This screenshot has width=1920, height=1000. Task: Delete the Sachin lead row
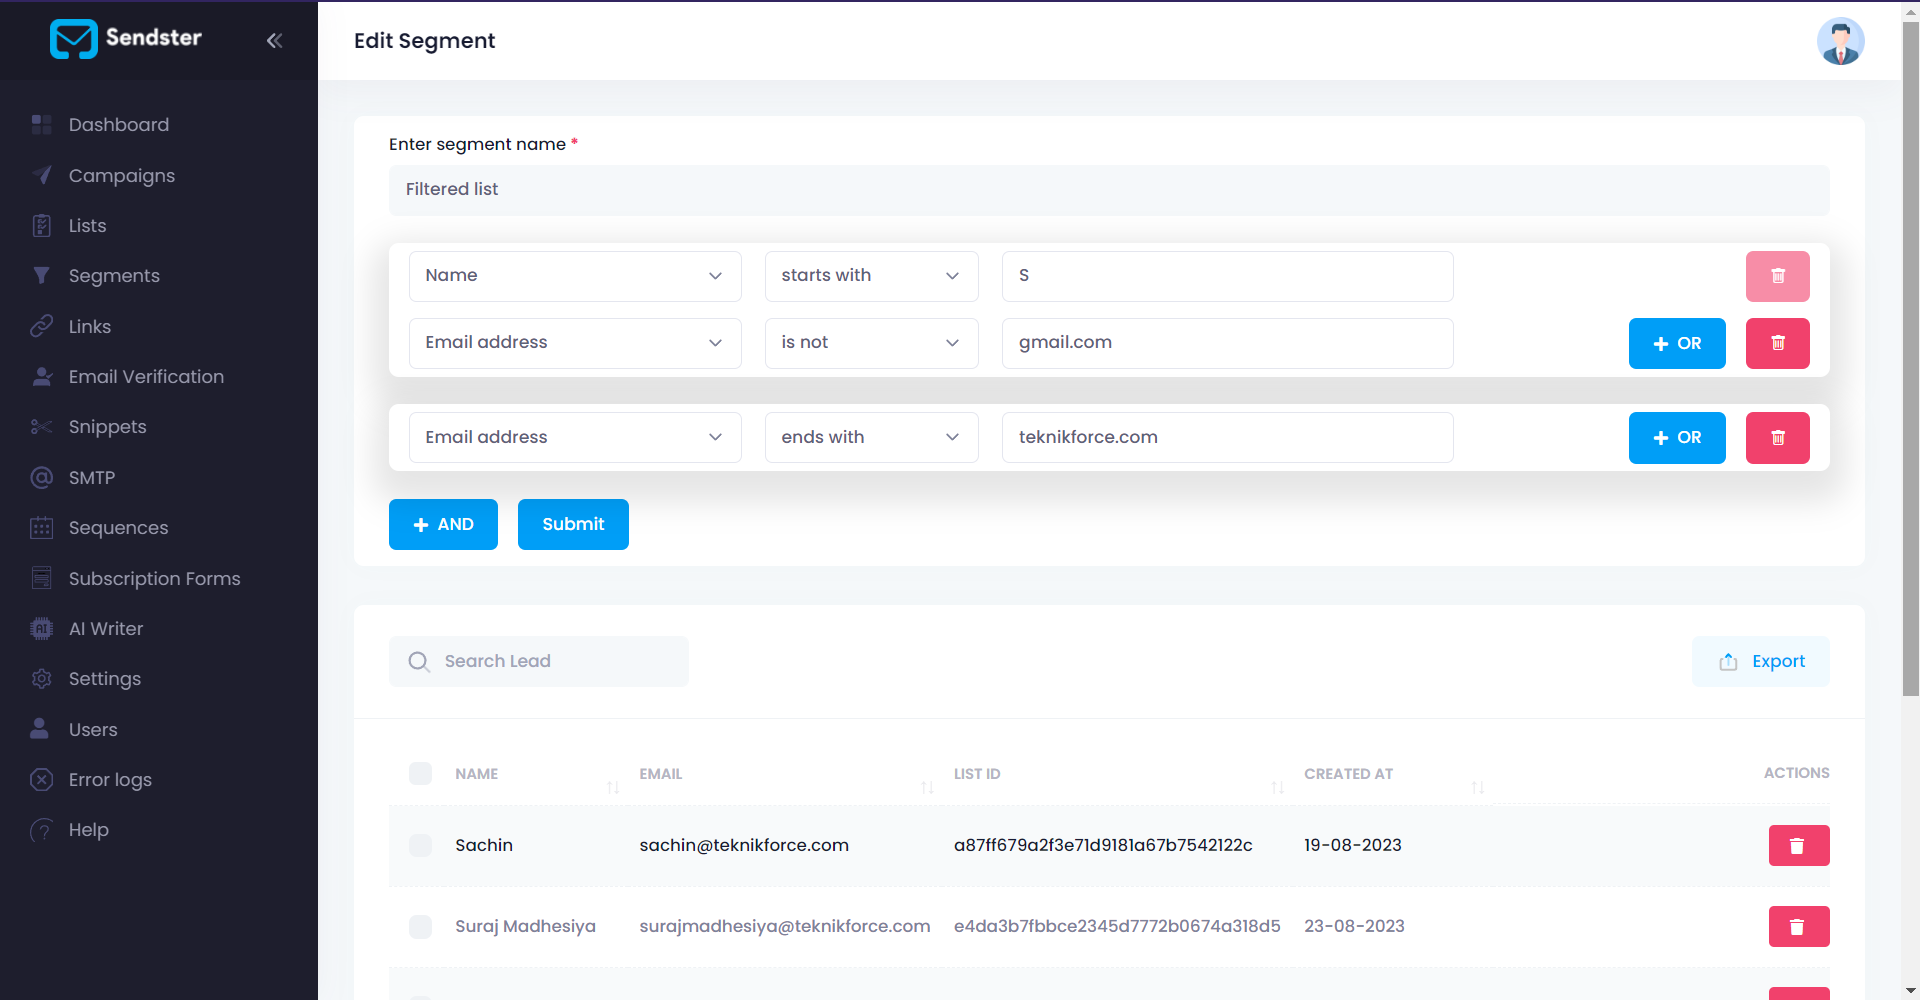(1798, 846)
